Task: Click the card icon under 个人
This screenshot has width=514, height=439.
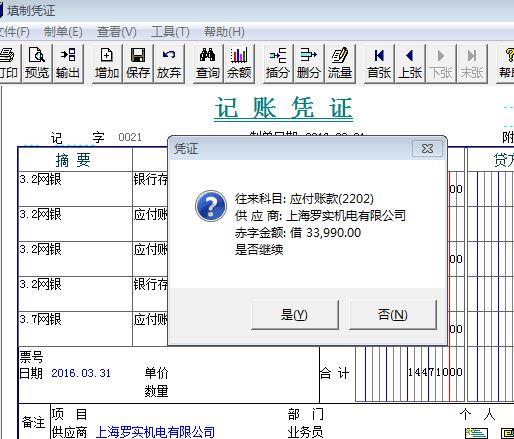Action: point(476,433)
